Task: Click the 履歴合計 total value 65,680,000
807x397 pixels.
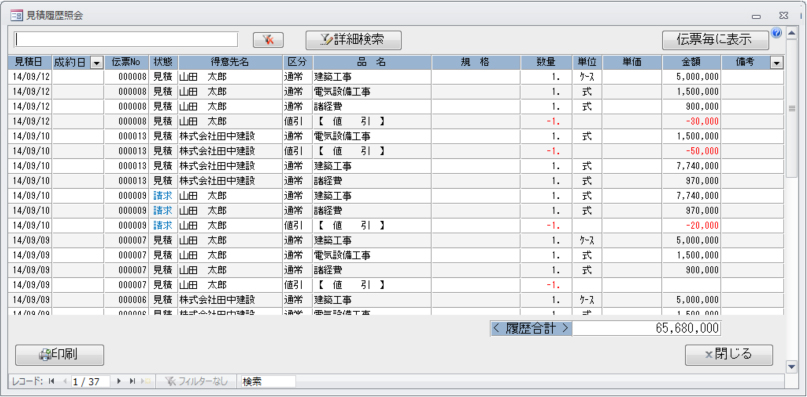Action: point(646,328)
